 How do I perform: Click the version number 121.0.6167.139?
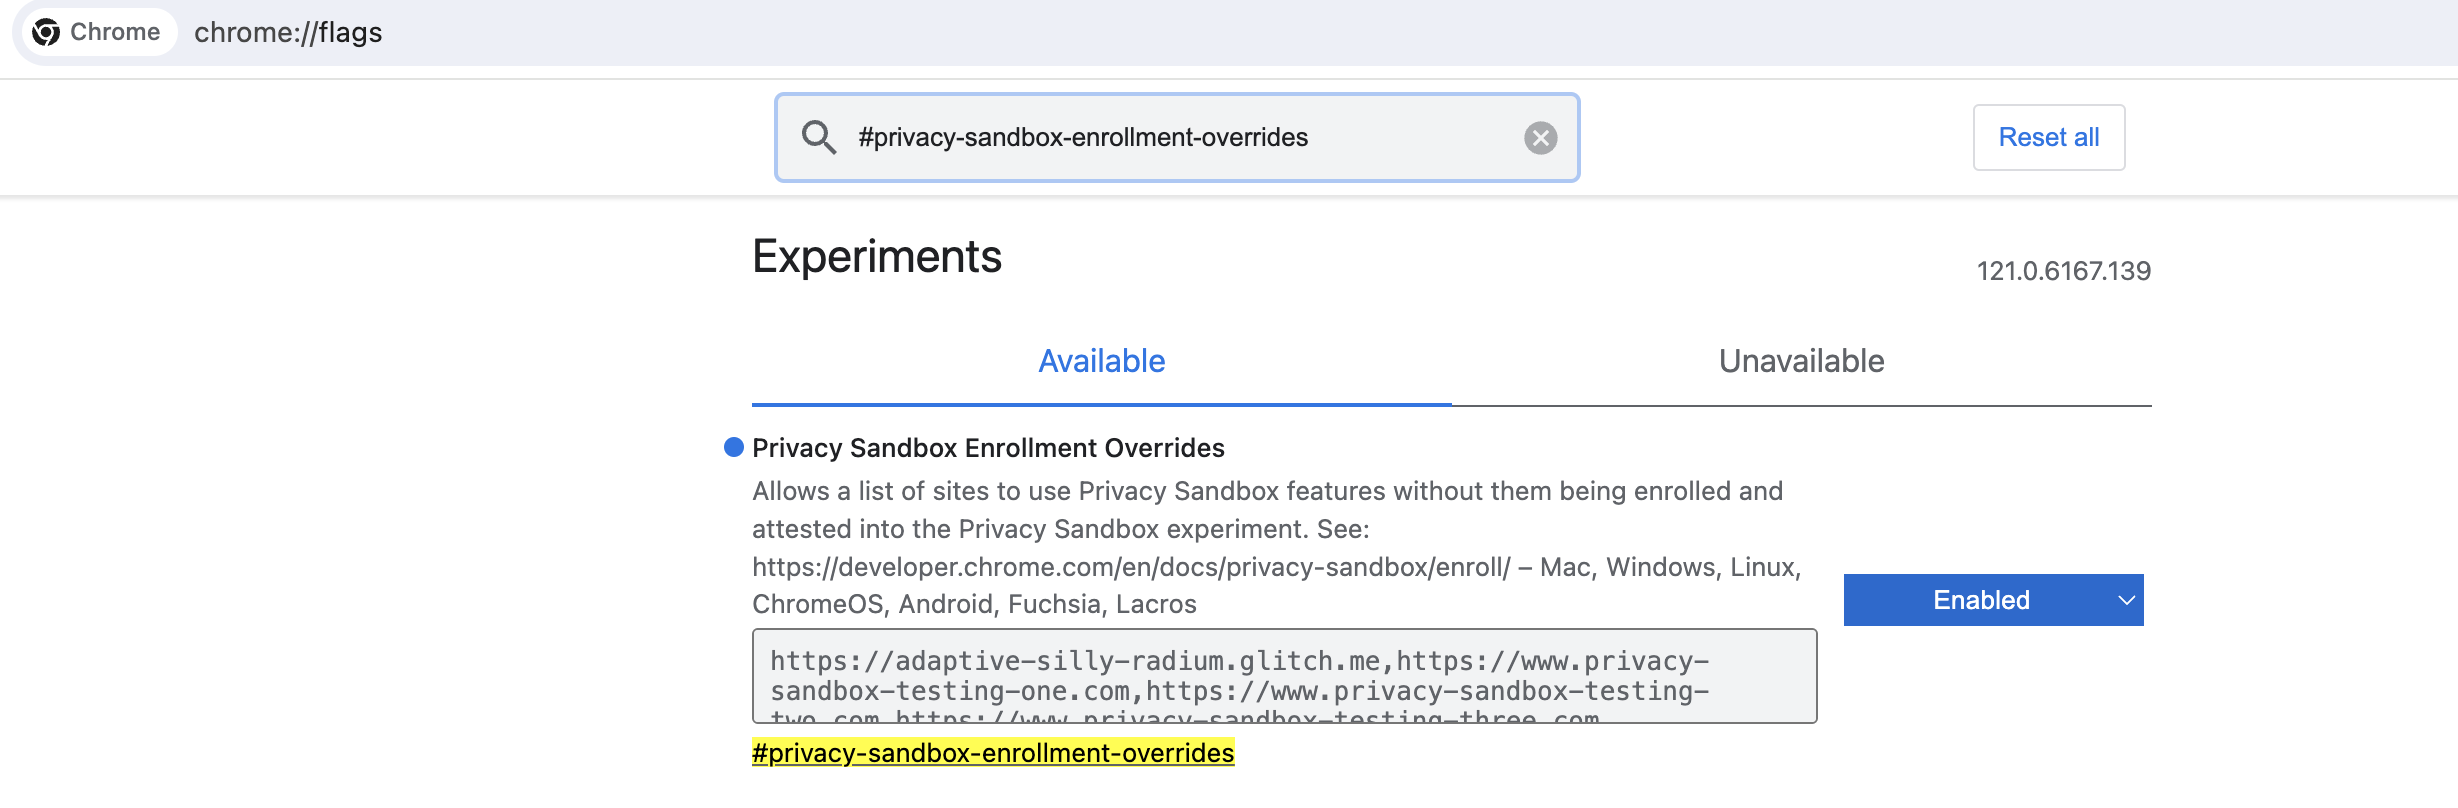pos(2063,271)
